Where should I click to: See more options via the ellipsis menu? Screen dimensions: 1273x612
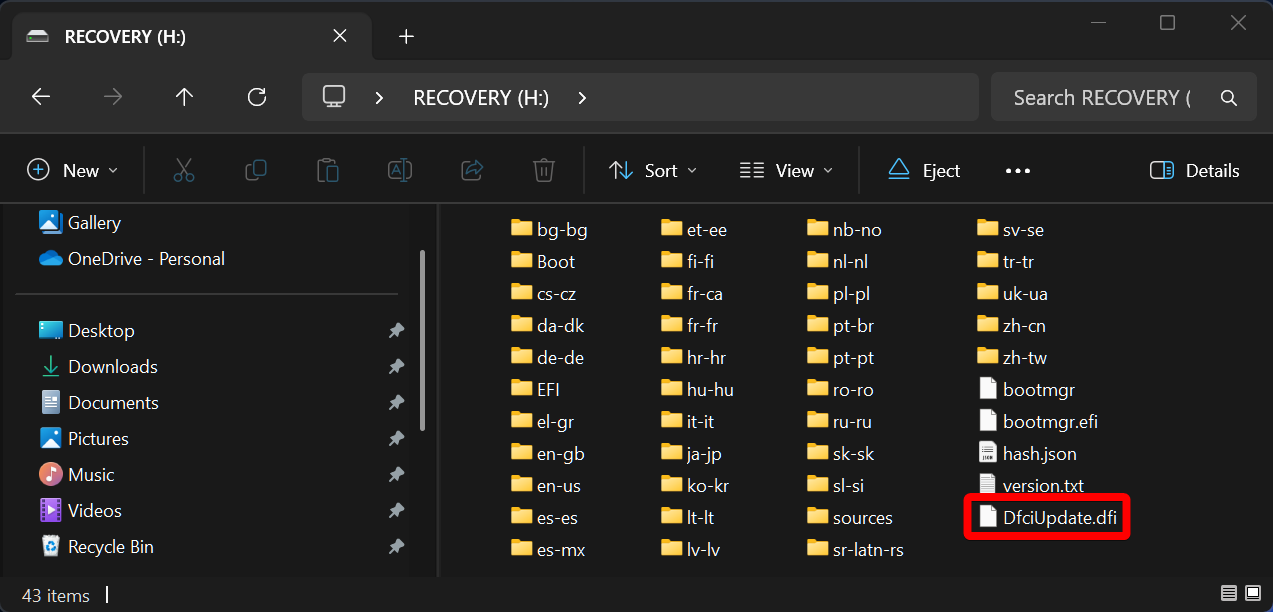tap(1017, 170)
